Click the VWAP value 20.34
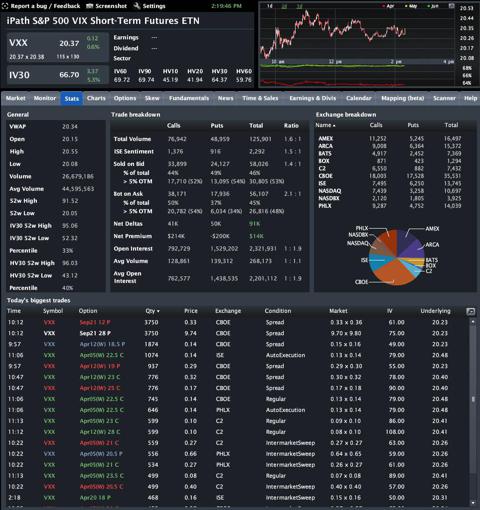480x510 pixels. 70,127
